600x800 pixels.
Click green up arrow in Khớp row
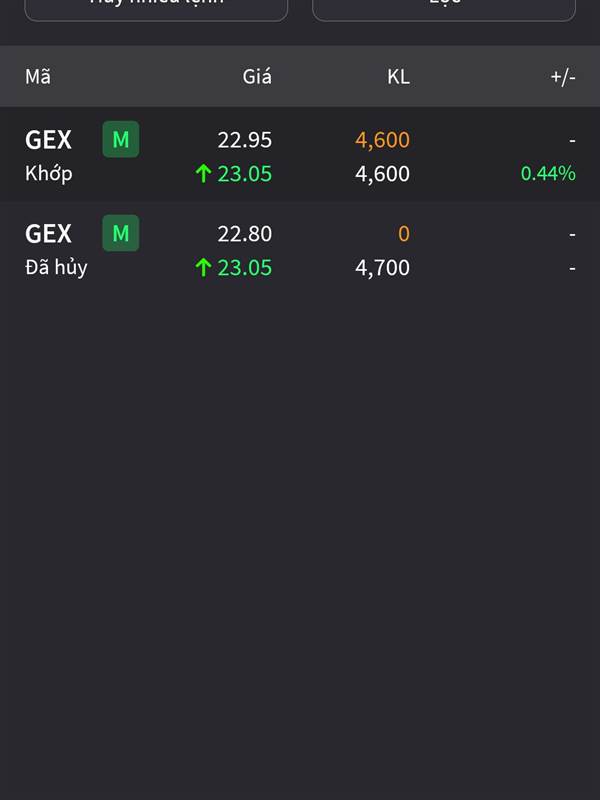coord(203,173)
